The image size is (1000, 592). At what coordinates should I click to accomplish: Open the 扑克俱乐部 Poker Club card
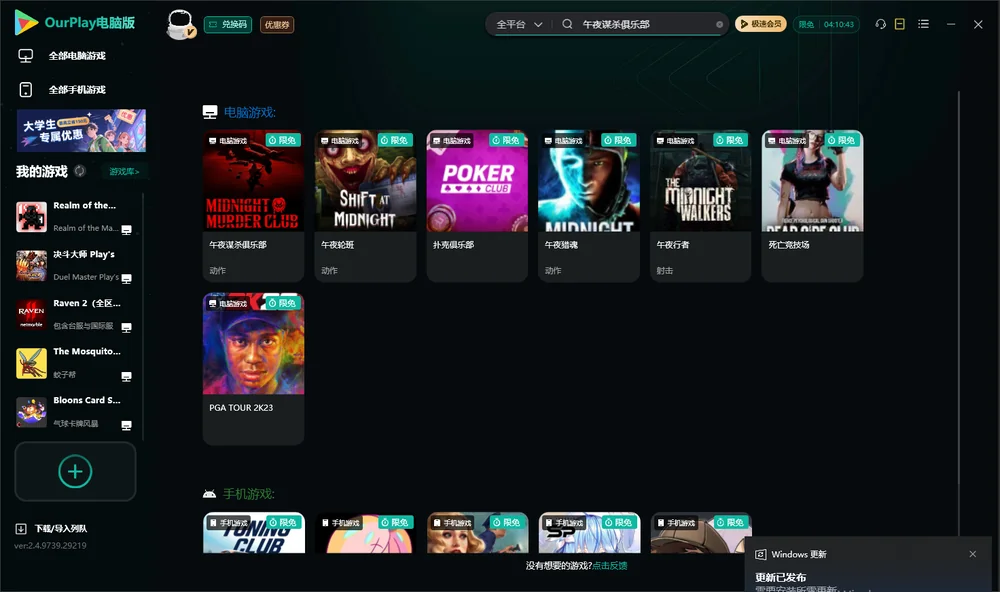tap(477, 205)
